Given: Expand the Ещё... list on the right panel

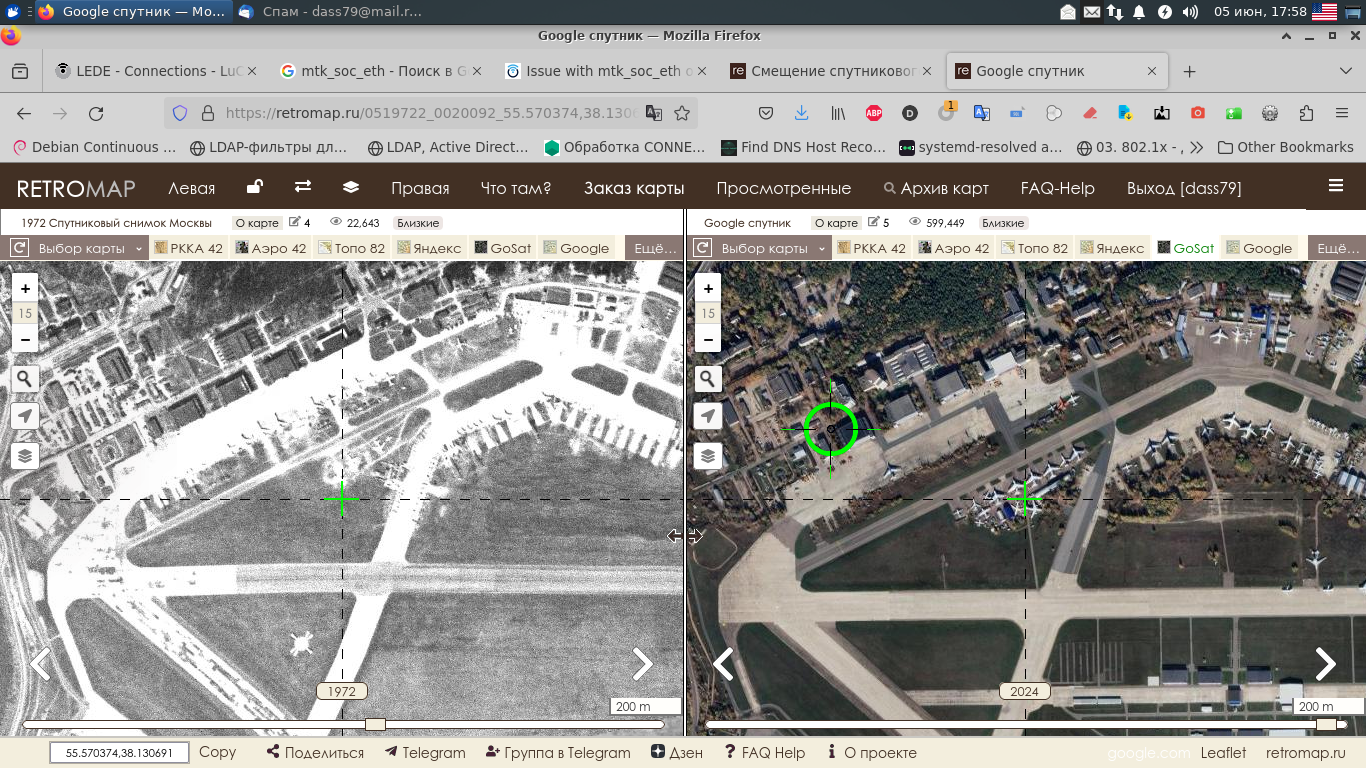Looking at the screenshot, I should click(x=1336, y=247).
